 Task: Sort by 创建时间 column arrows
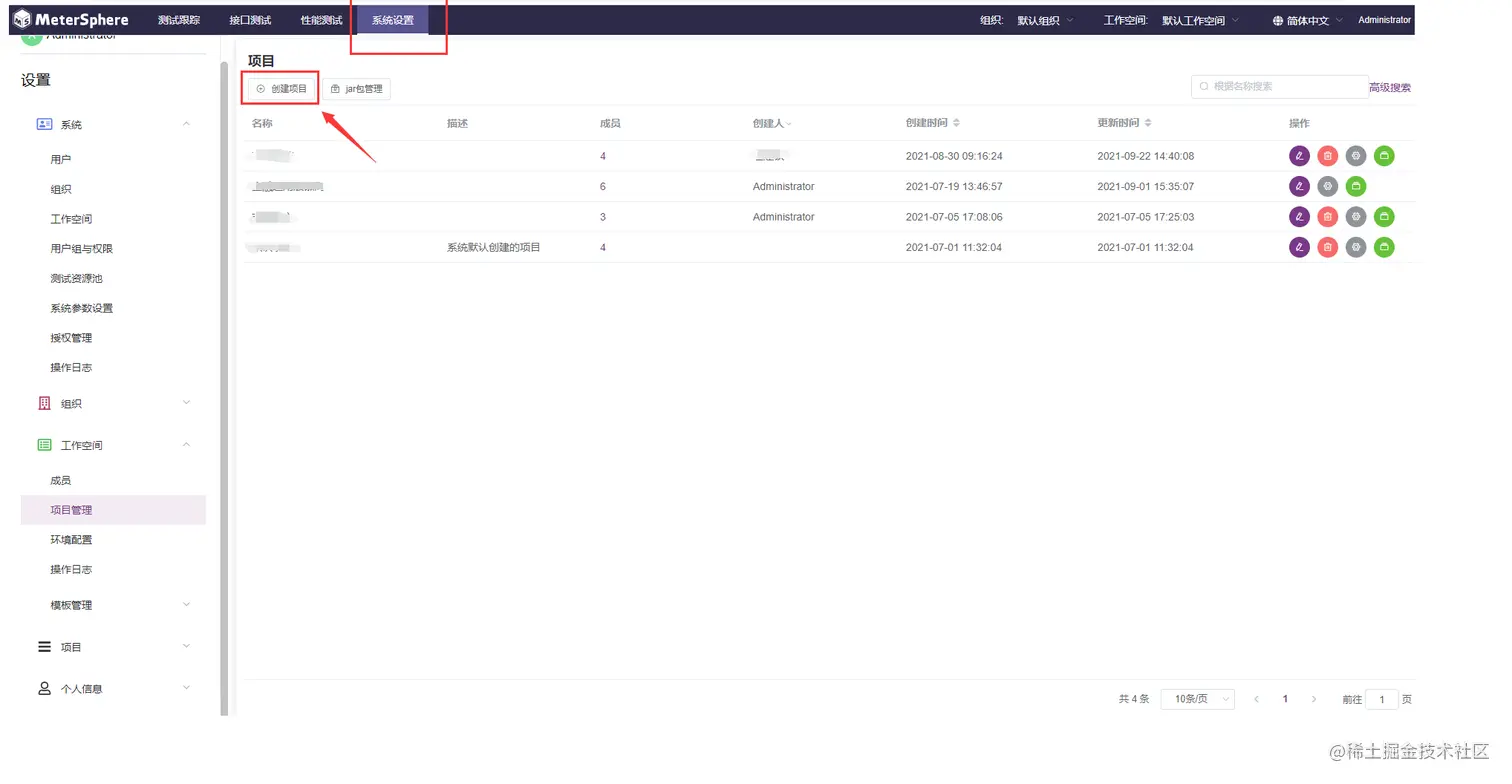click(x=956, y=123)
